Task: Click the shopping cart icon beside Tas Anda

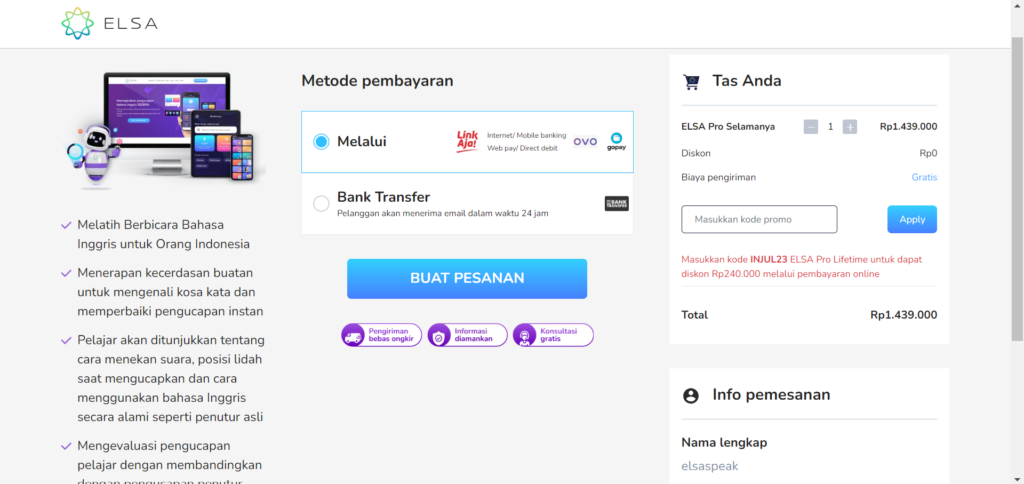Action: 691,82
